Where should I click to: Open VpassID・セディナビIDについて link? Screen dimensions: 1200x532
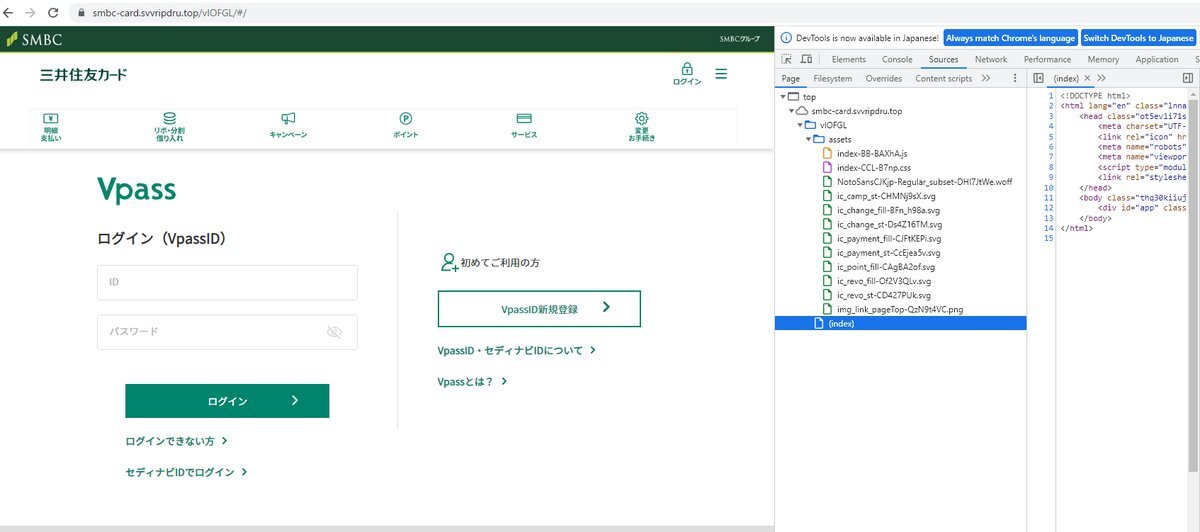pos(517,351)
